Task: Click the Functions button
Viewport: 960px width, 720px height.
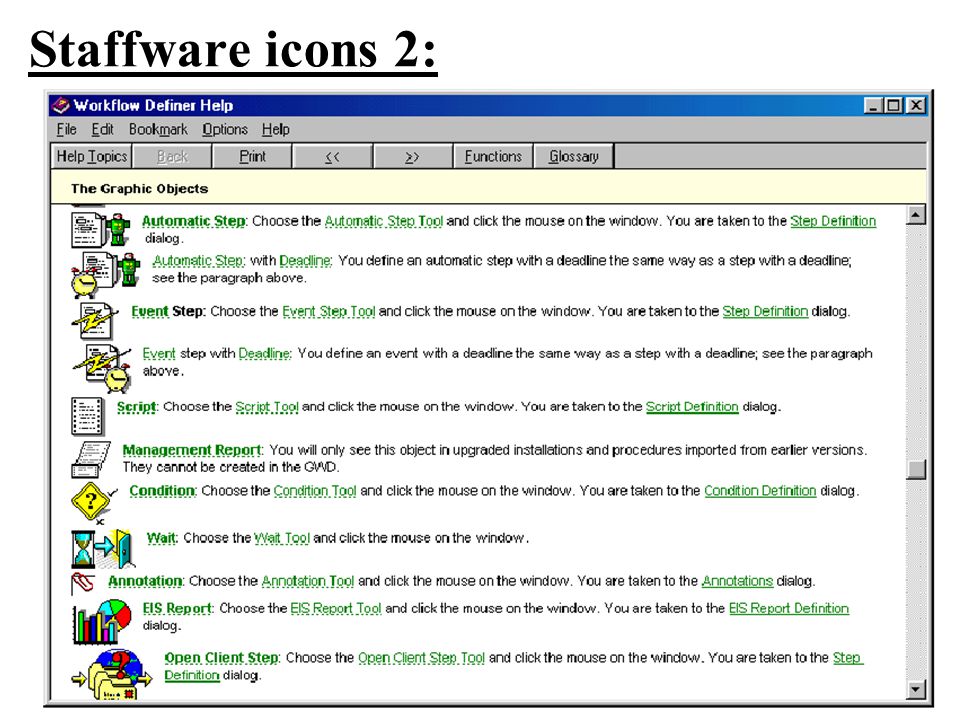Action: pyautogui.click(x=493, y=156)
